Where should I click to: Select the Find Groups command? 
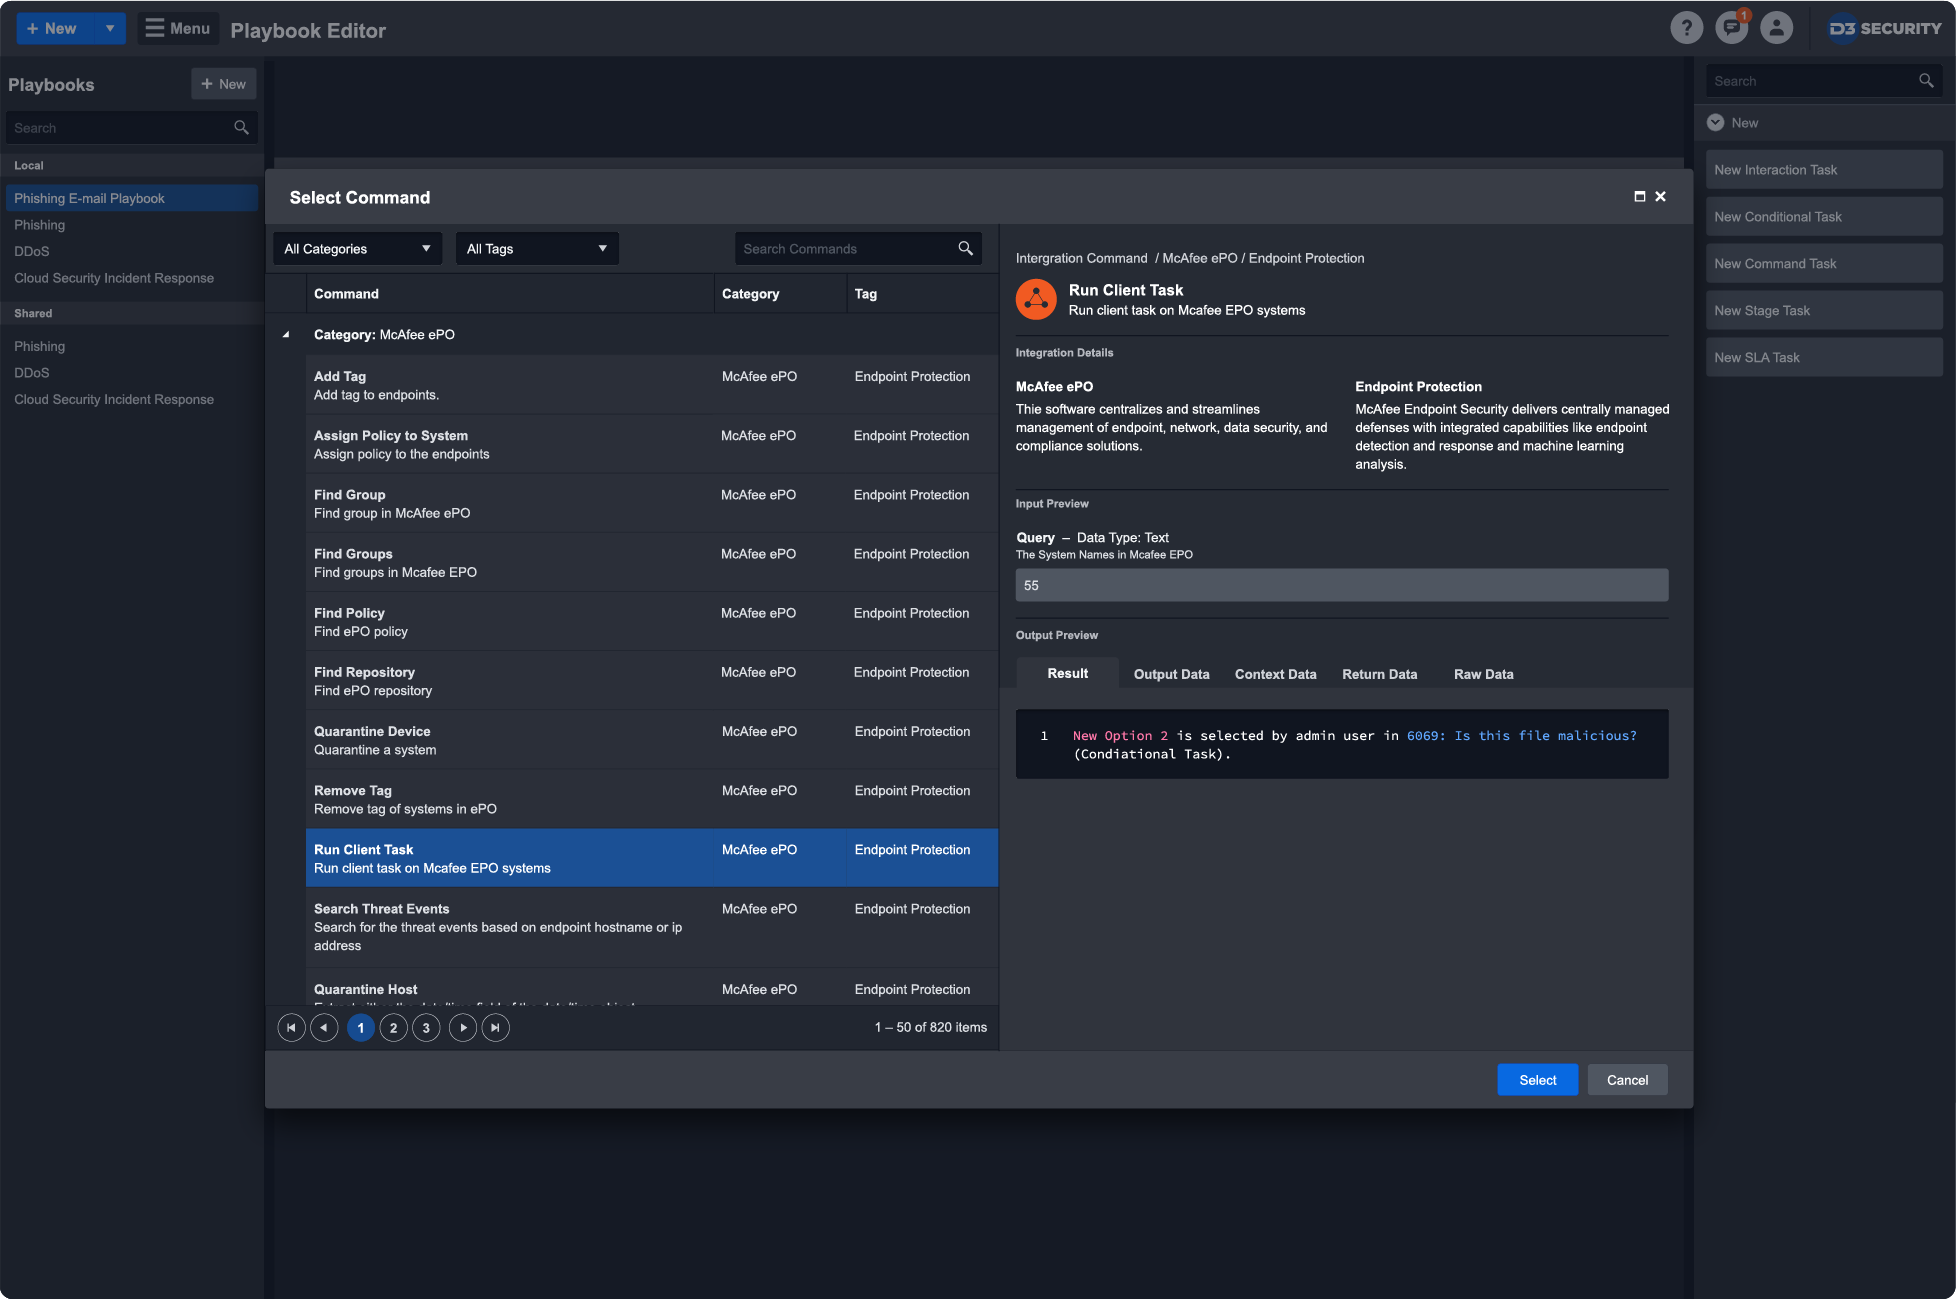[651, 562]
